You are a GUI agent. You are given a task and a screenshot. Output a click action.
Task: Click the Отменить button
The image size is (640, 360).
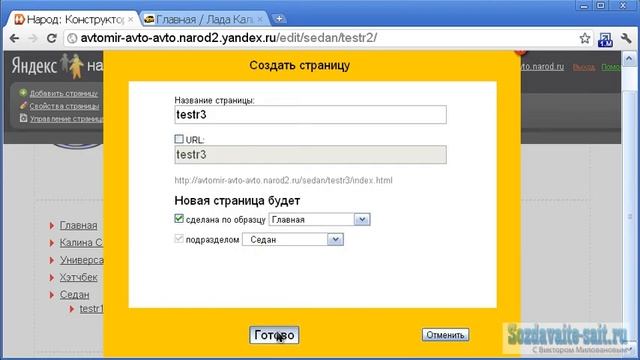(x=445, y=335)
